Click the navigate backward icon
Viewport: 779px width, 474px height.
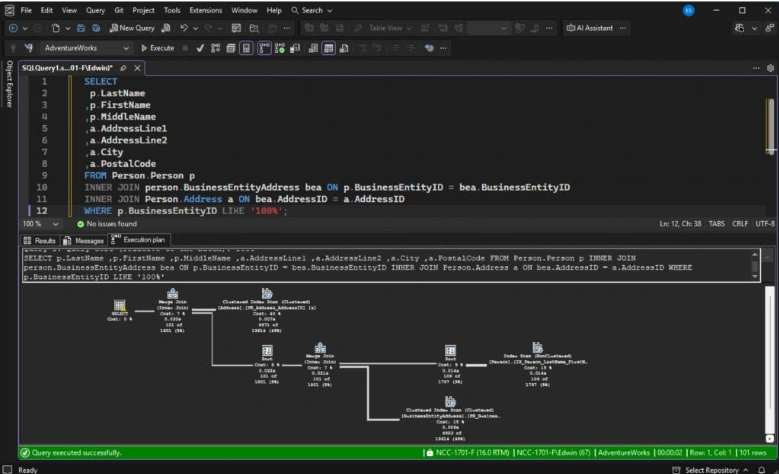(x=13, y=28)
